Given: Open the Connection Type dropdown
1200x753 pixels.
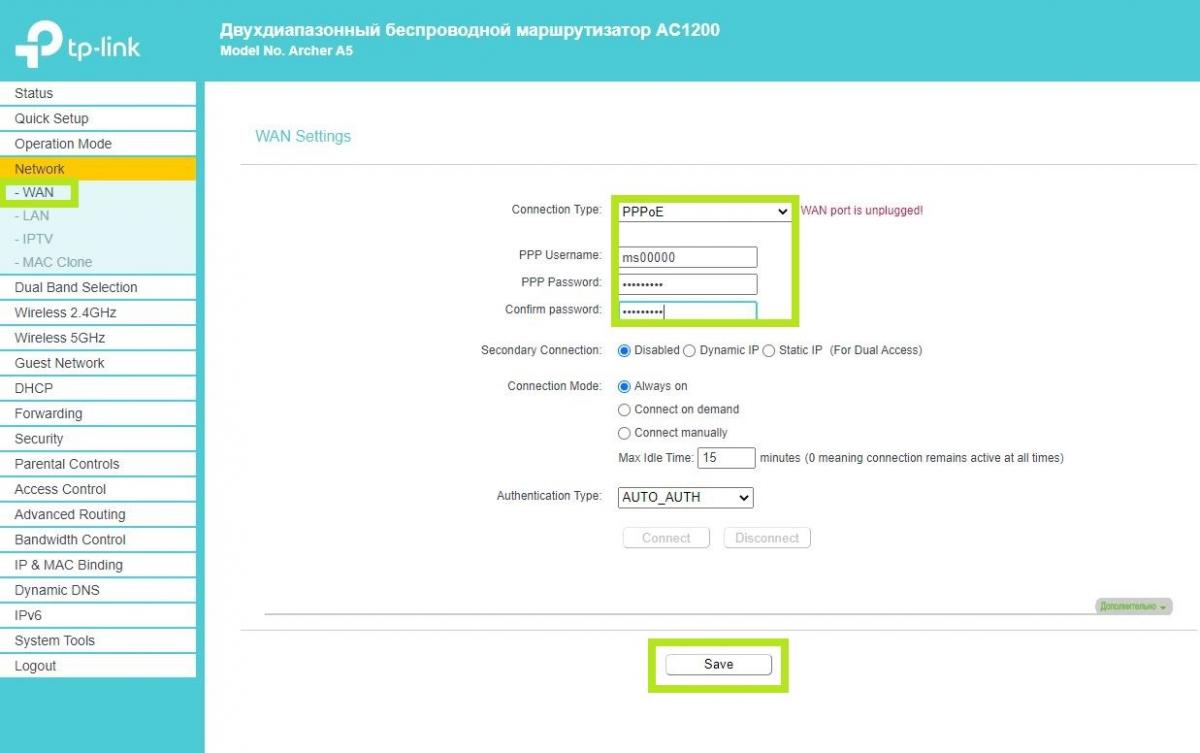Looking at the screenshot, I should point(705,212).
